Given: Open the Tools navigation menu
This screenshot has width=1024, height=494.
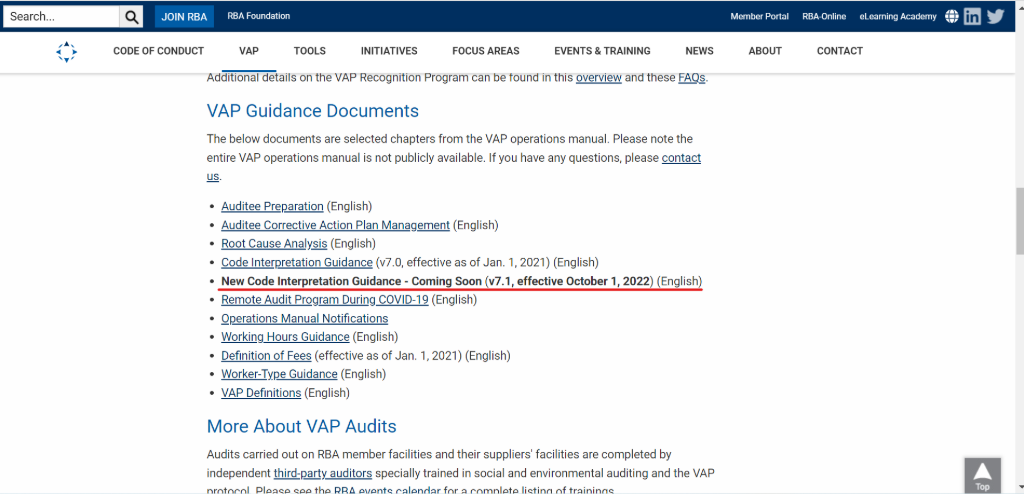Looking at the screenshot, I should coord(310,51).
